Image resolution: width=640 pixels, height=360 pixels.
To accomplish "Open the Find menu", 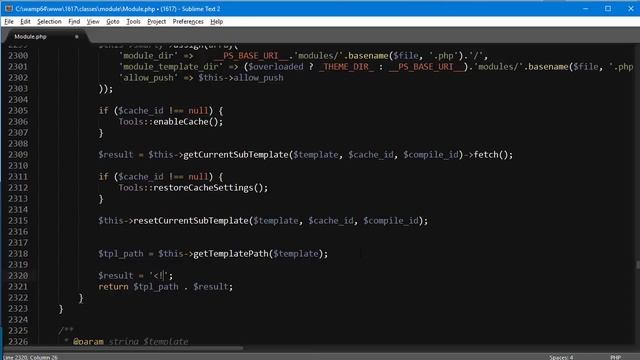I will click(x=74, y=22).
